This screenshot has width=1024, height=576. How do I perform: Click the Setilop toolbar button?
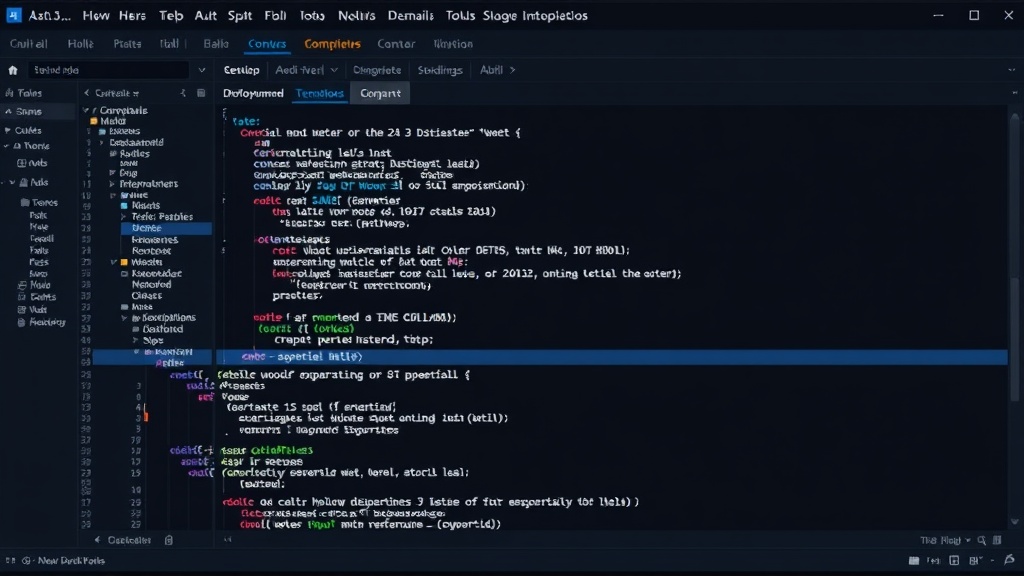click(x=241, y=70)
